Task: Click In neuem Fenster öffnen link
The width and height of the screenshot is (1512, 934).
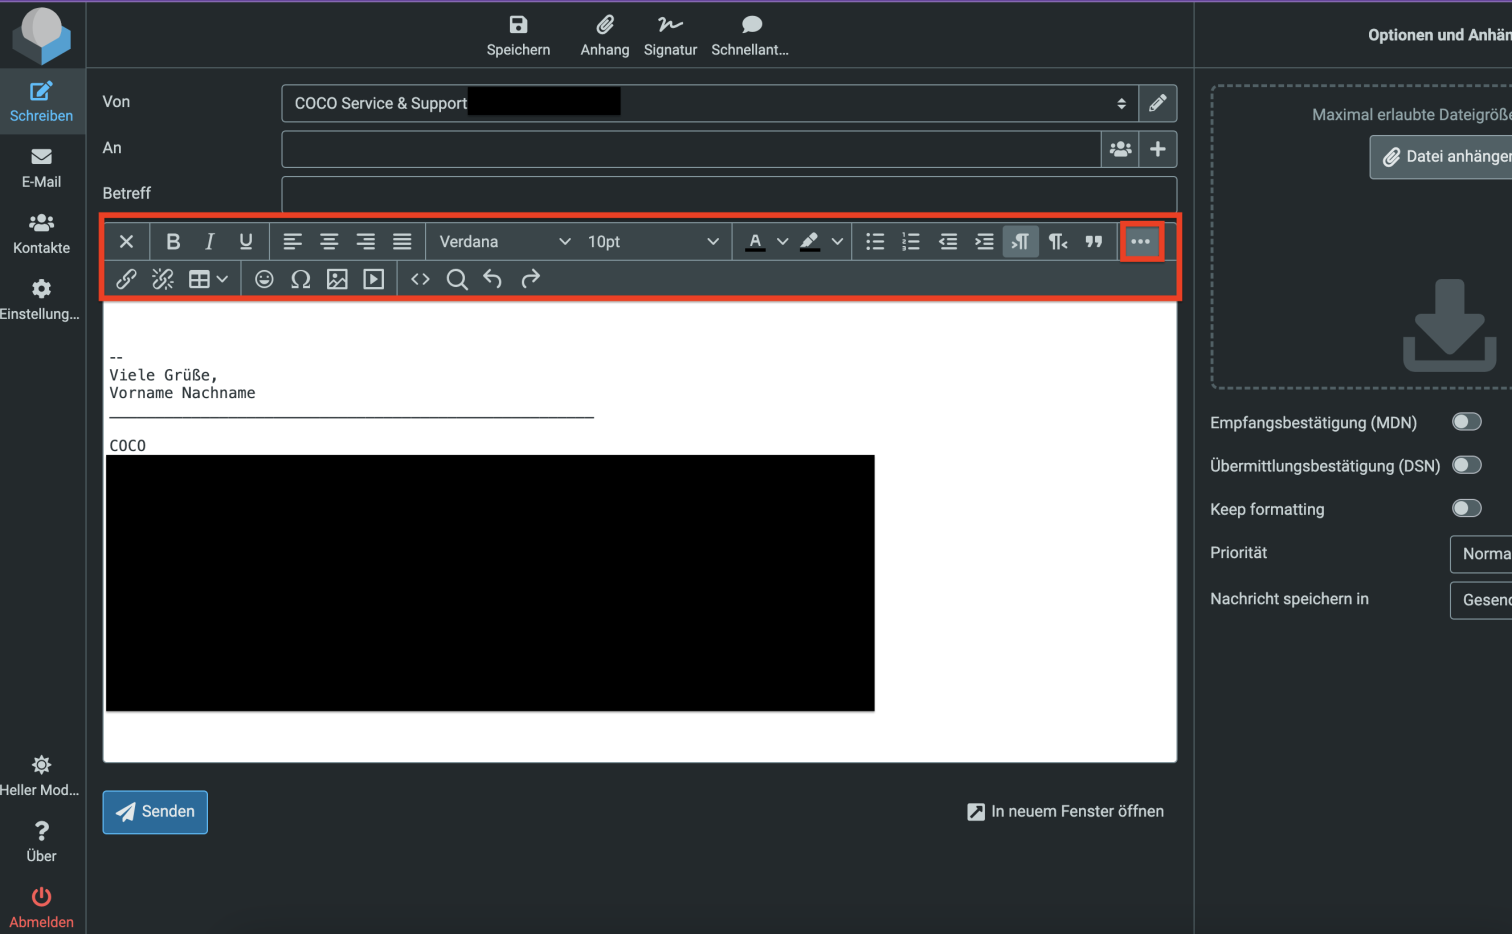Action: (x=1065, y=811)
